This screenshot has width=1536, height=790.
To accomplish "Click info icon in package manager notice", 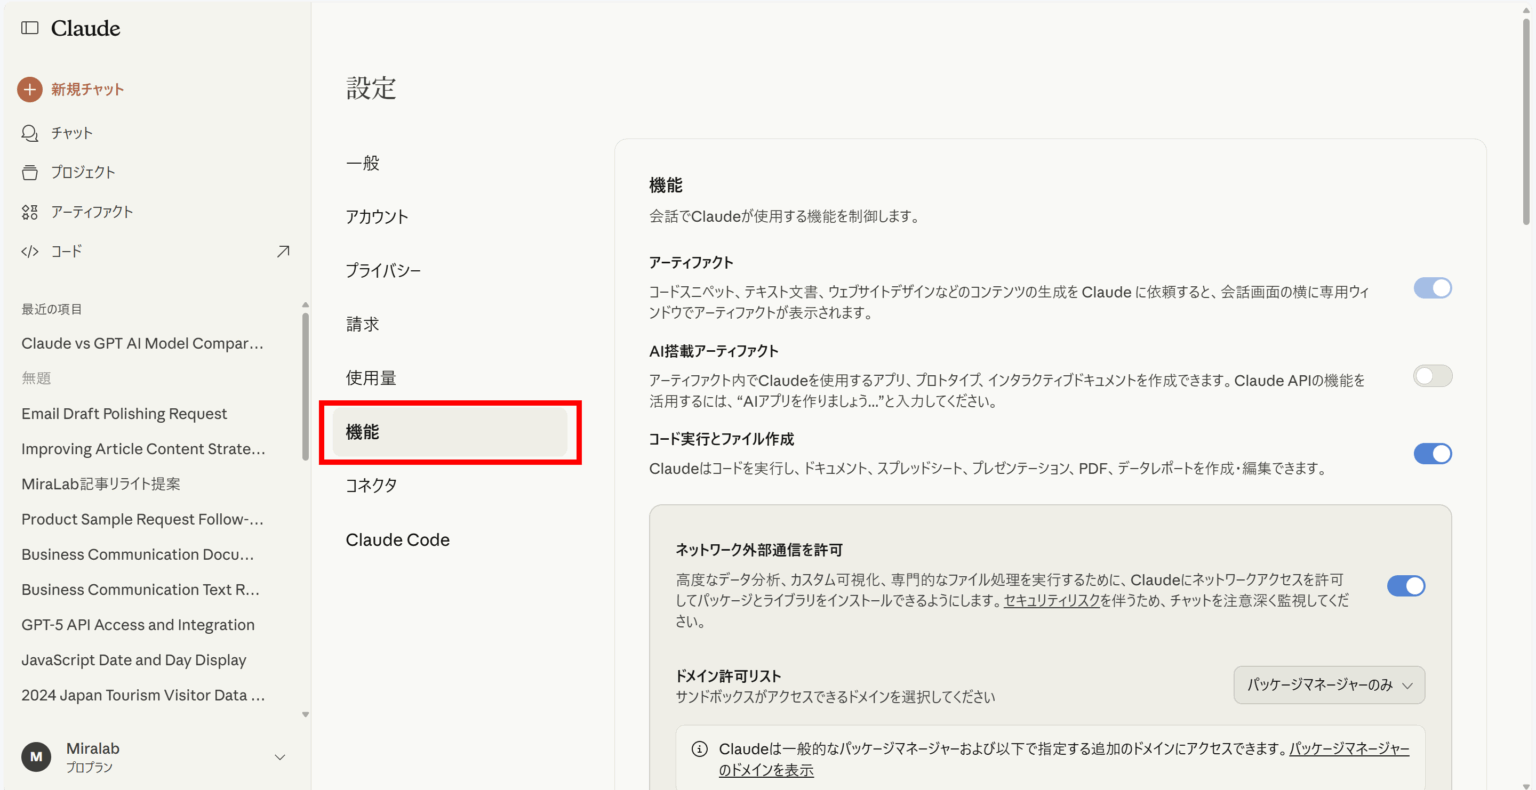I will (x=700, y=749).
